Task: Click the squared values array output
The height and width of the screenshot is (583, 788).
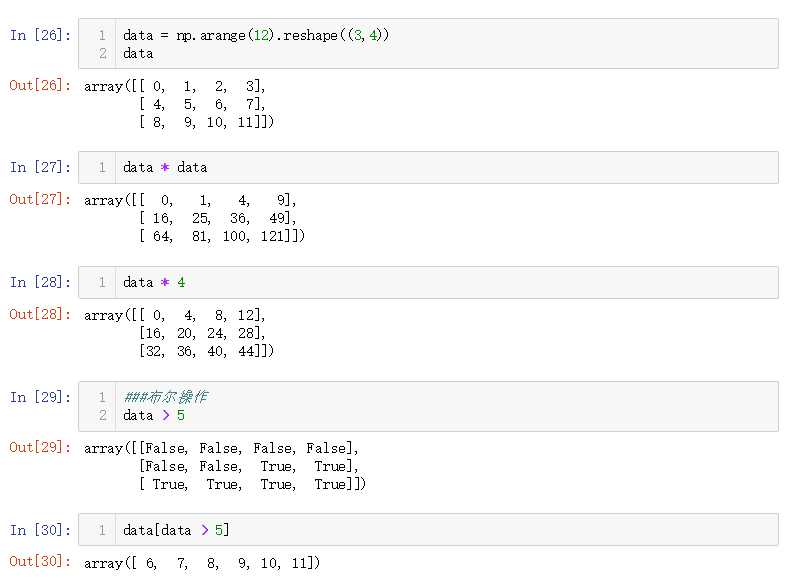Action: [195, 218]
